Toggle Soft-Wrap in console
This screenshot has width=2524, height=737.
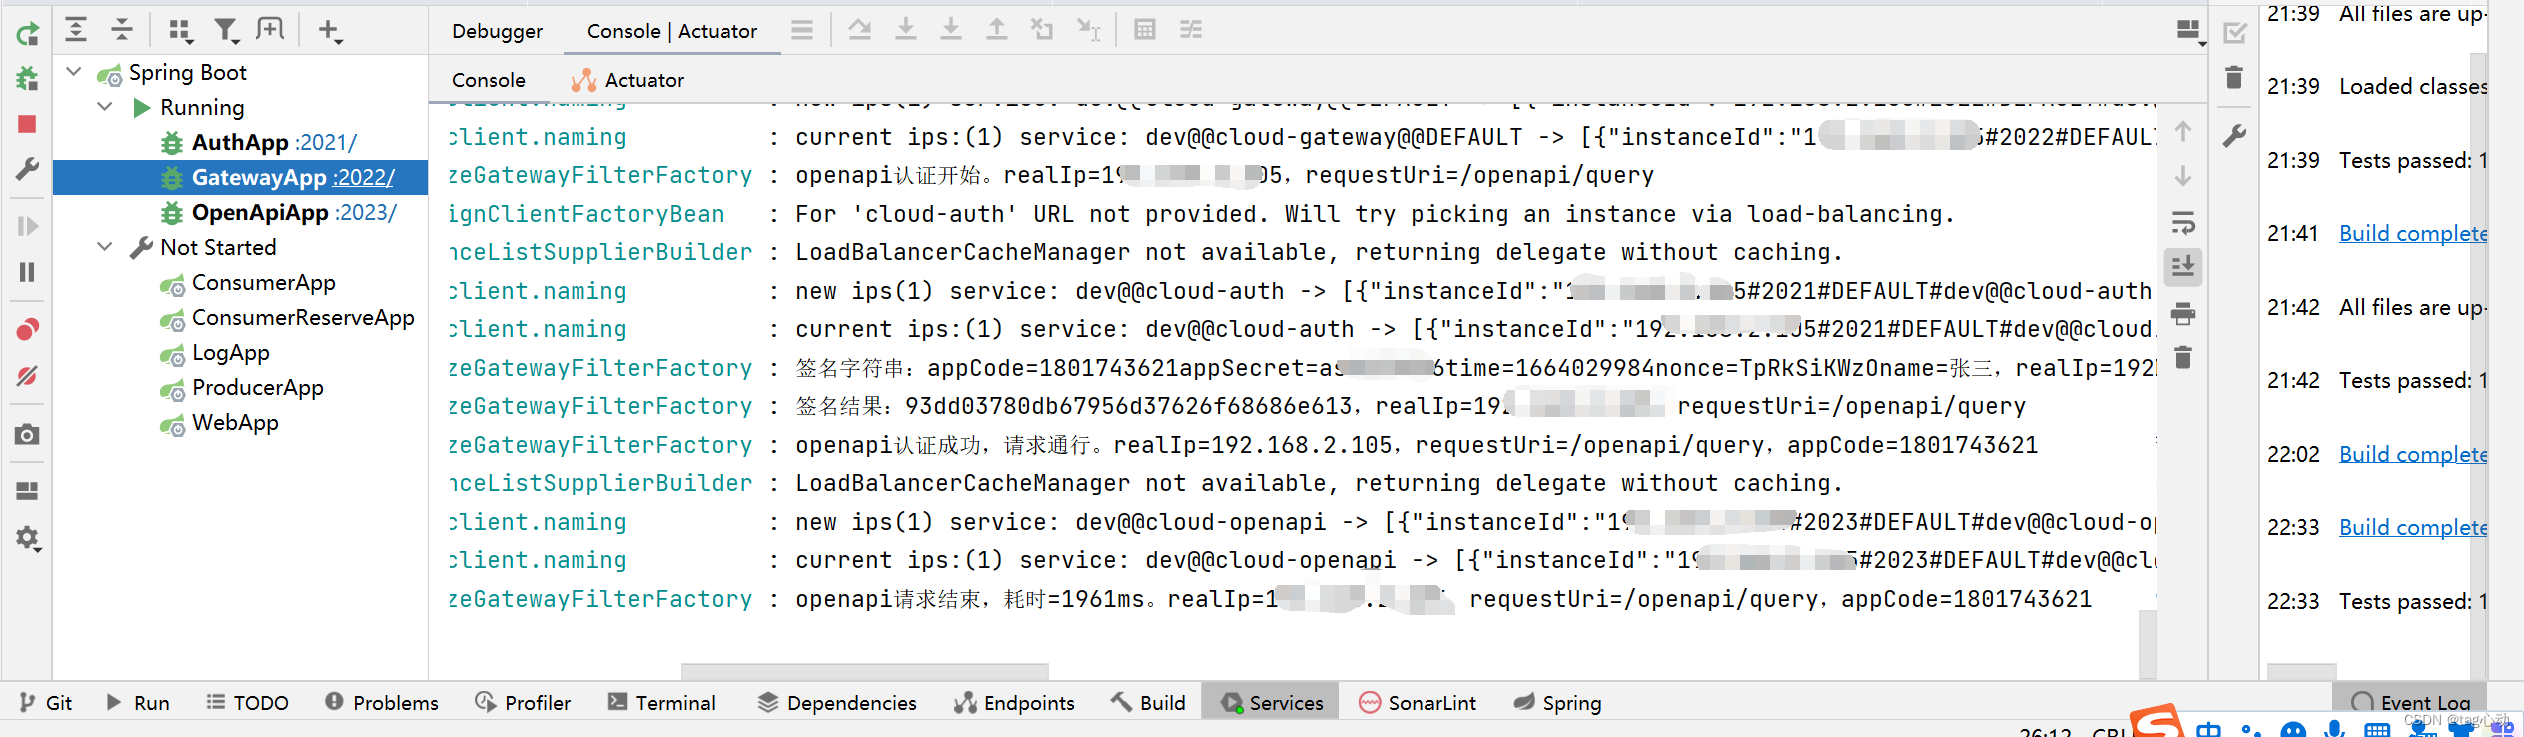(2183, 222)
